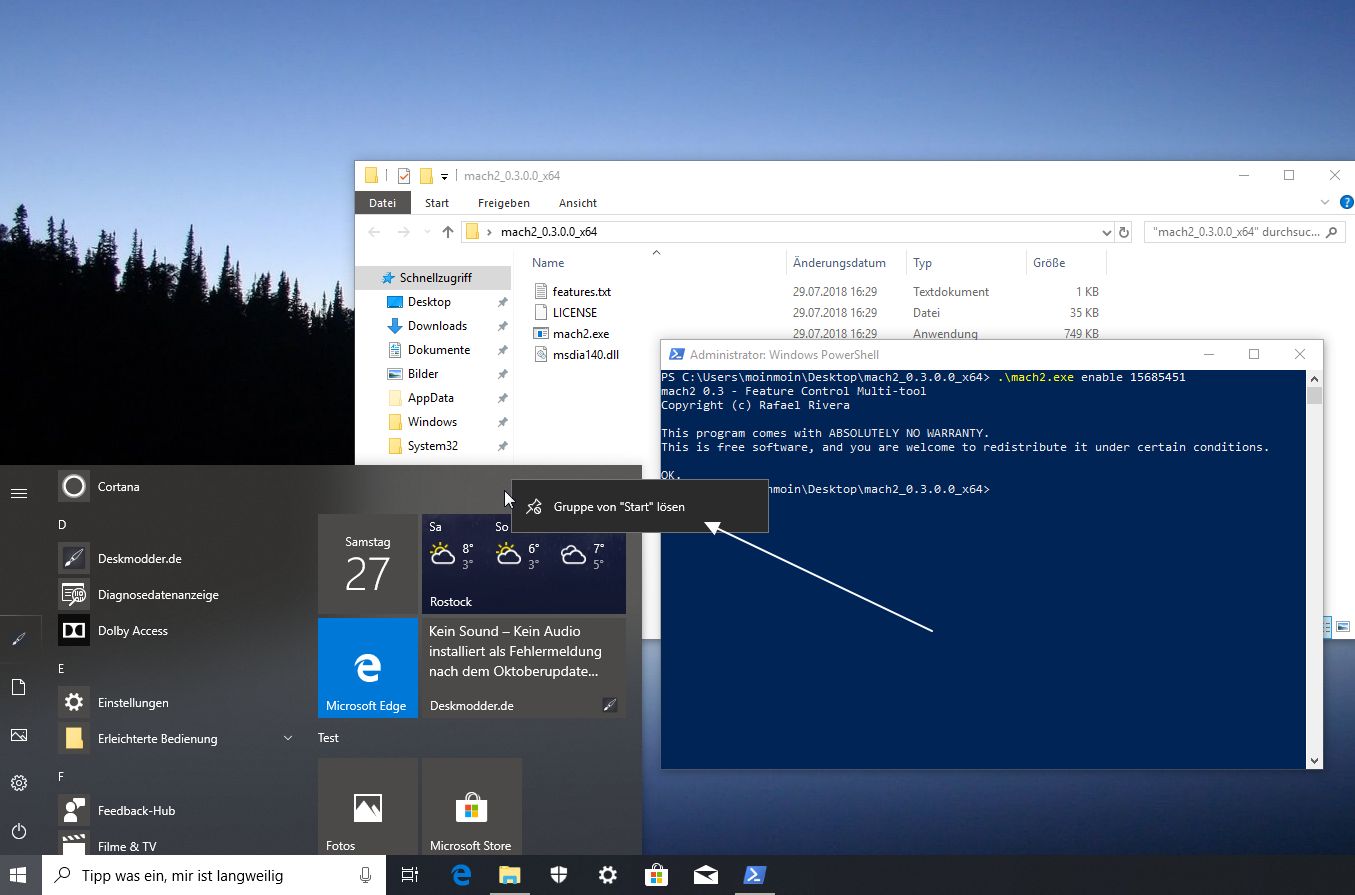The width and height of the screenshot is (1355, 895).
Task: Open Windows Security shield in taskbar
Action: (559, 875)
